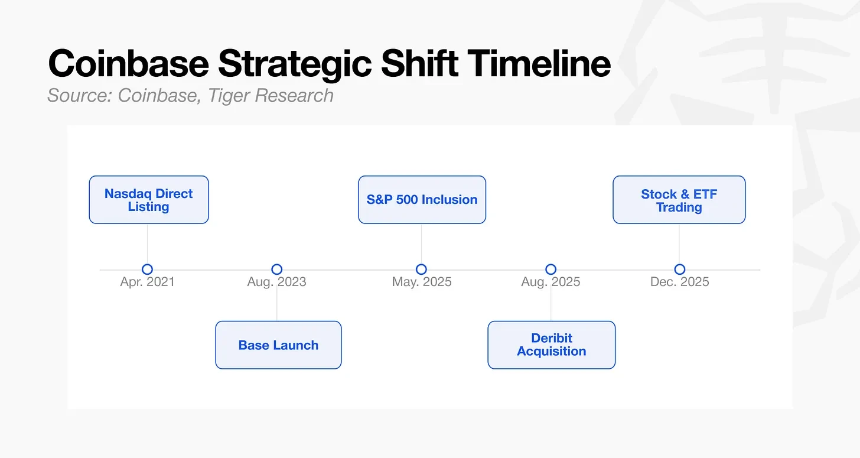Image resolution: width=860 pixels, height=458 pixels.
Task: Click the Apr. 2021 date label
Action: point(147,282)
